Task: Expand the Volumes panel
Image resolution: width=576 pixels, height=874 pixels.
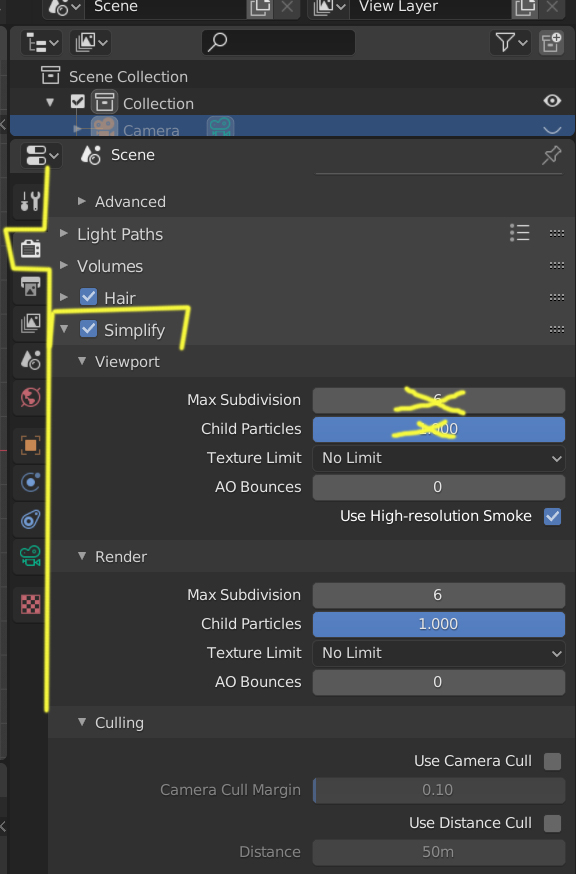Action: pos(64,265)
